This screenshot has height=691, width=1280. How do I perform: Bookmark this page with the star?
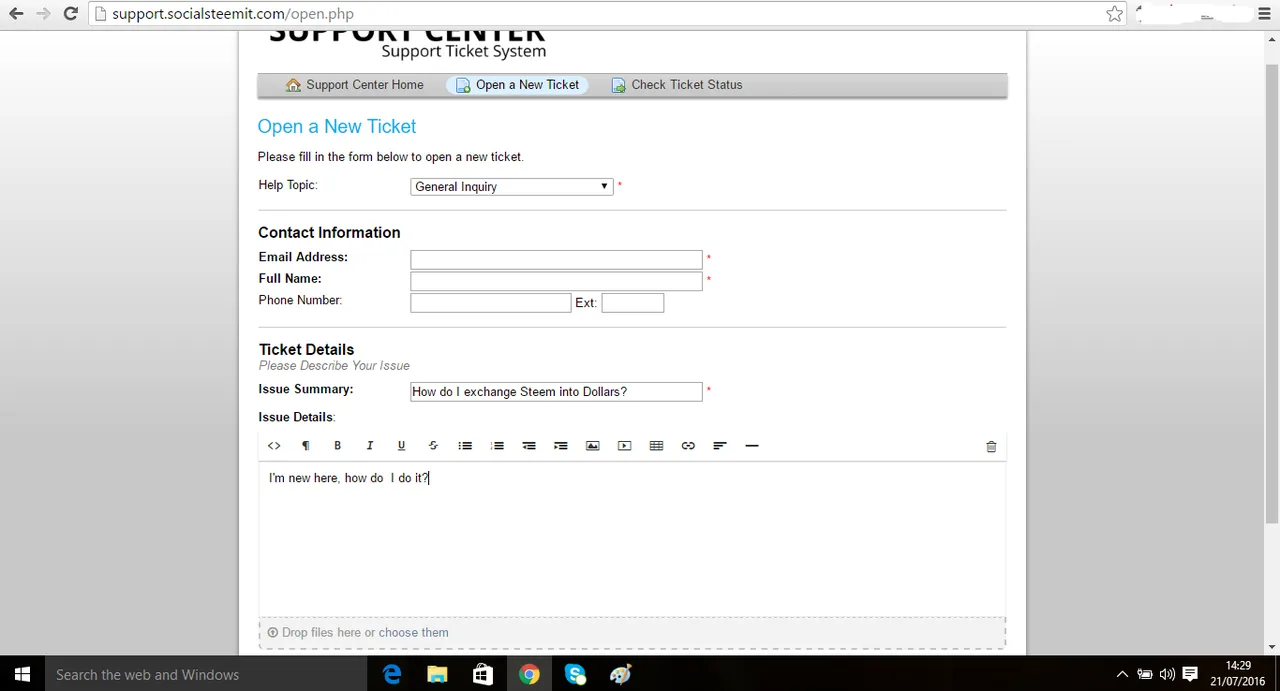point(1114,14)
